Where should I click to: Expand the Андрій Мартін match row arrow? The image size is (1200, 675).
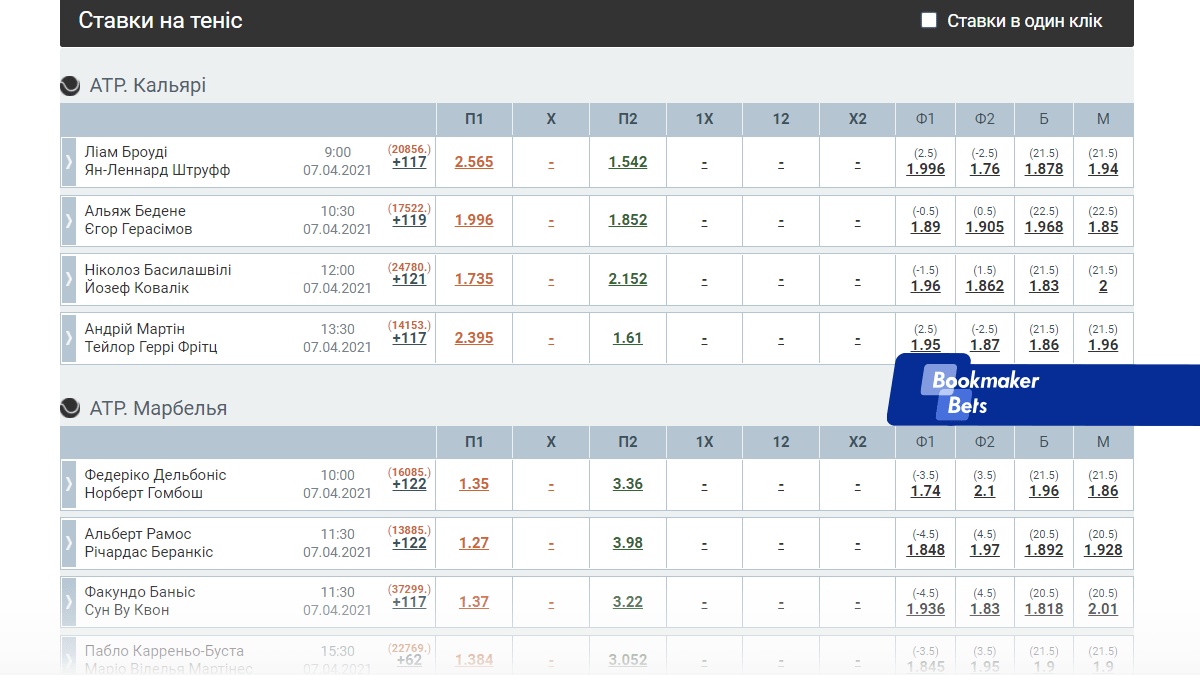[69, 338]
